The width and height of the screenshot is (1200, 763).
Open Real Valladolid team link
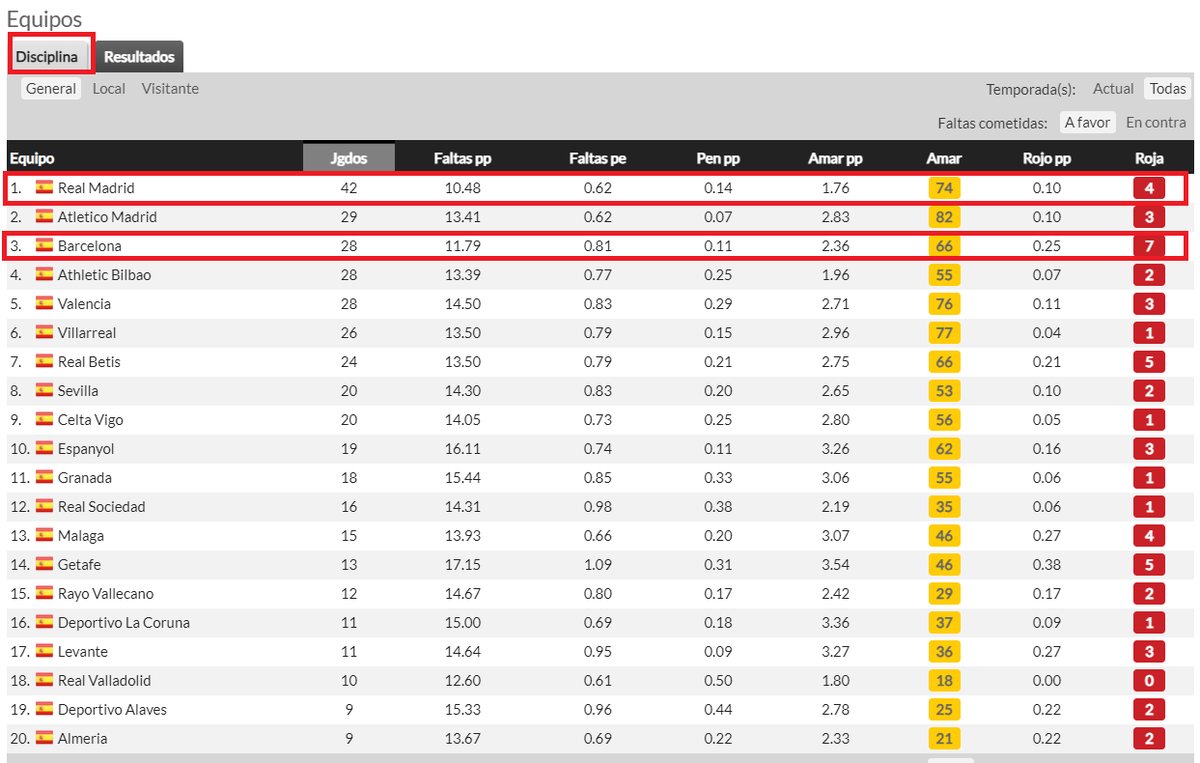(x=104, y=681)
